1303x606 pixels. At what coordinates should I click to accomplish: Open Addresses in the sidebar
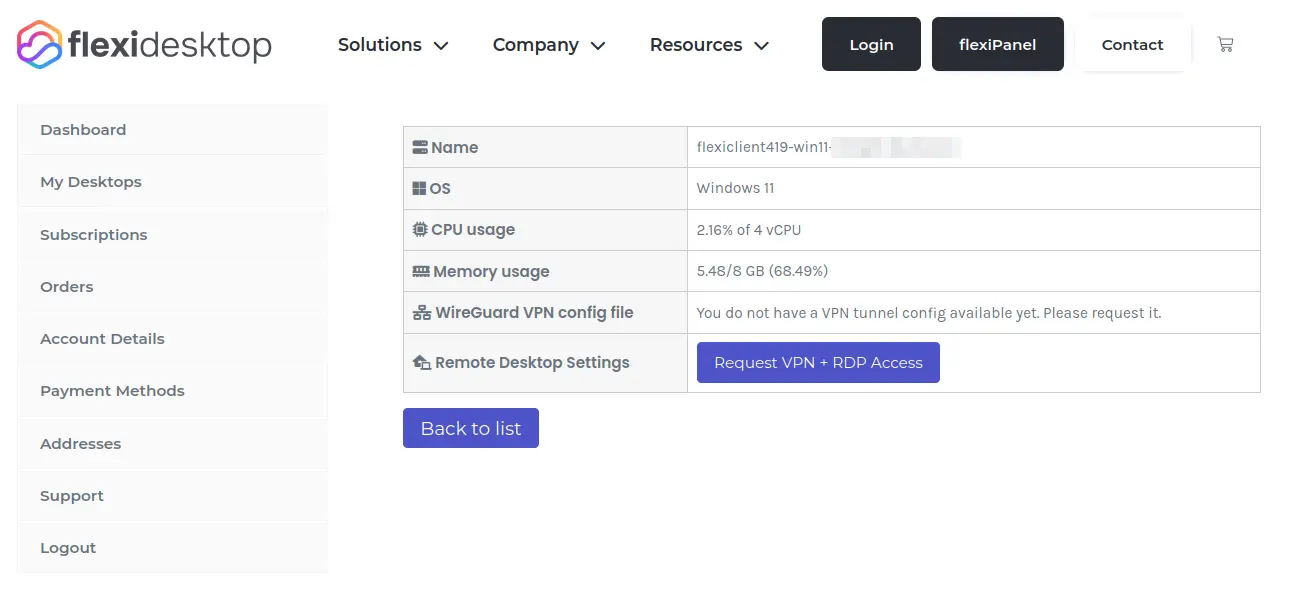tap(173, 444)
